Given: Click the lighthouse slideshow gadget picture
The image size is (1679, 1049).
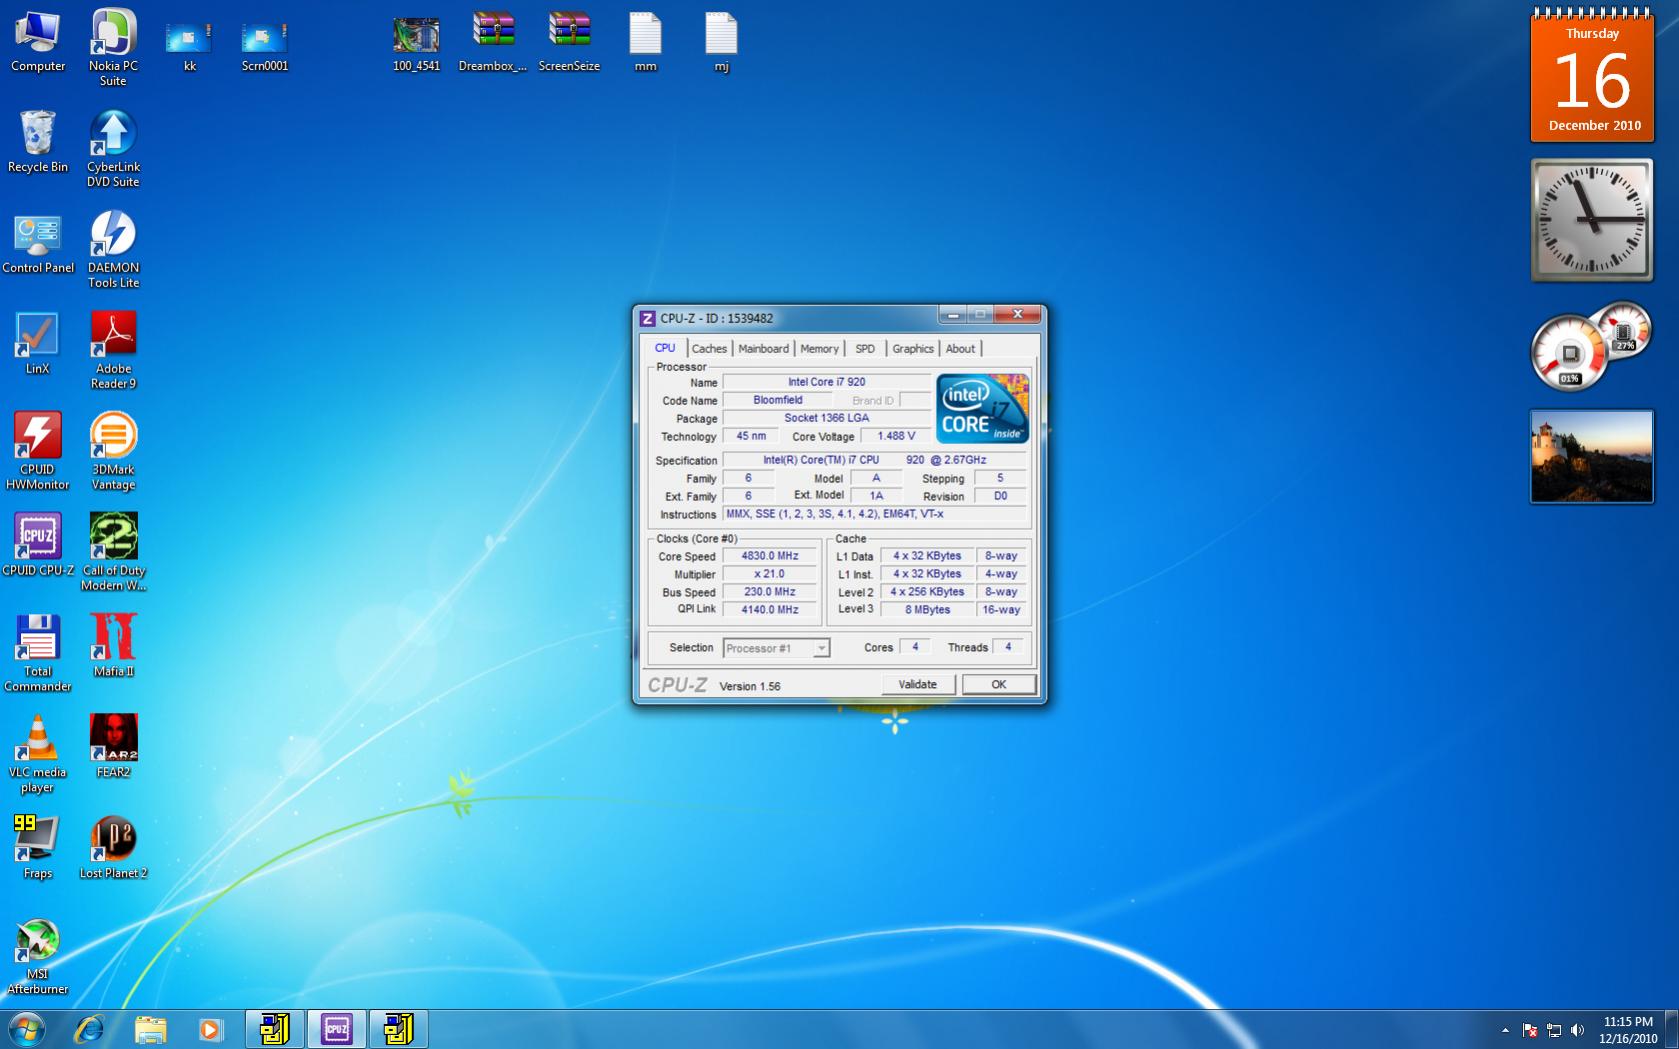Looking at the screenshot, I should [x=1591, y=456].
